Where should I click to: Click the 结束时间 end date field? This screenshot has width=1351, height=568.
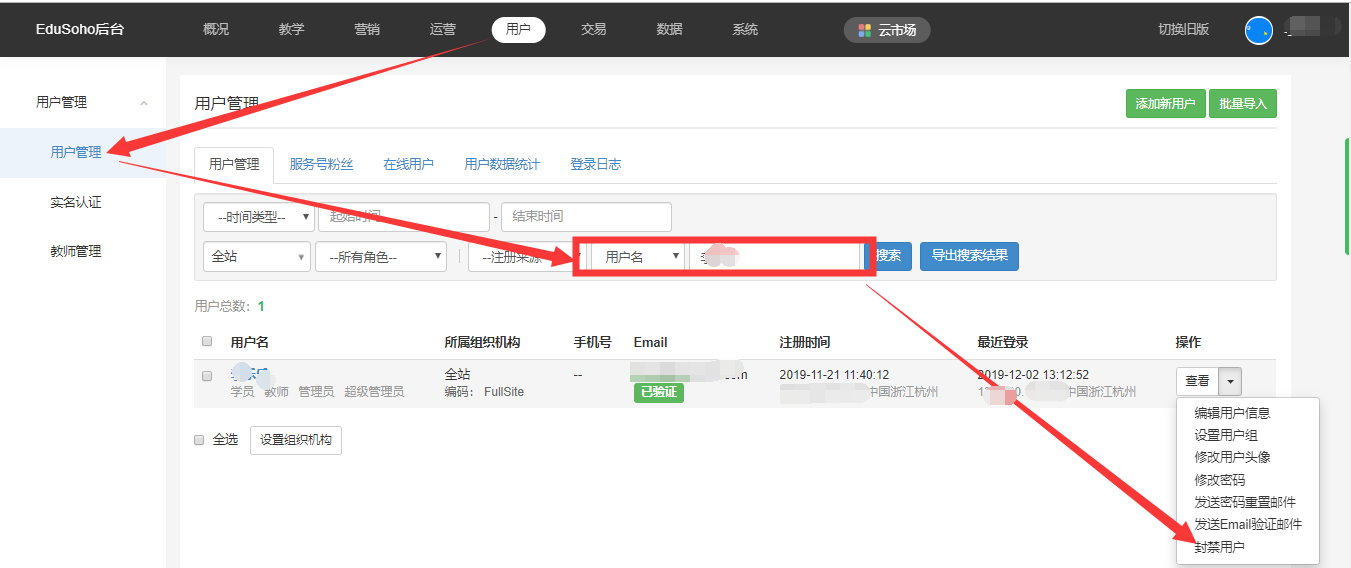[586, 217]
